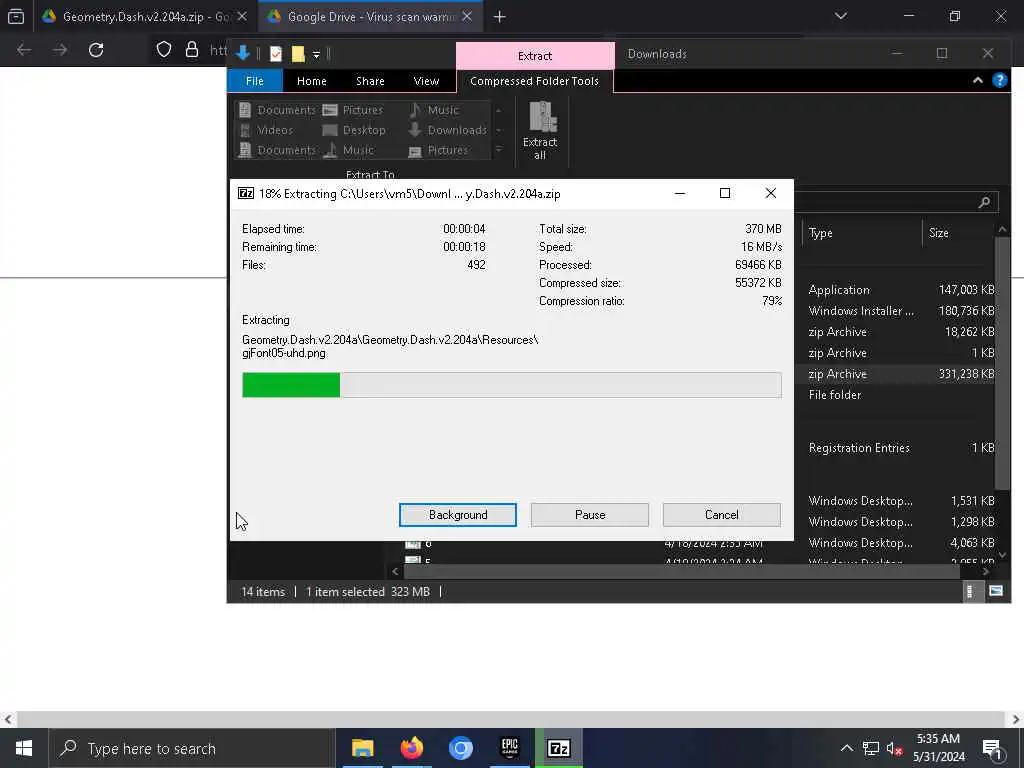This screenshot has height=768, width=1024.
Task: Collapse the Explorer ribbon chevron
Action: [978, 80]
